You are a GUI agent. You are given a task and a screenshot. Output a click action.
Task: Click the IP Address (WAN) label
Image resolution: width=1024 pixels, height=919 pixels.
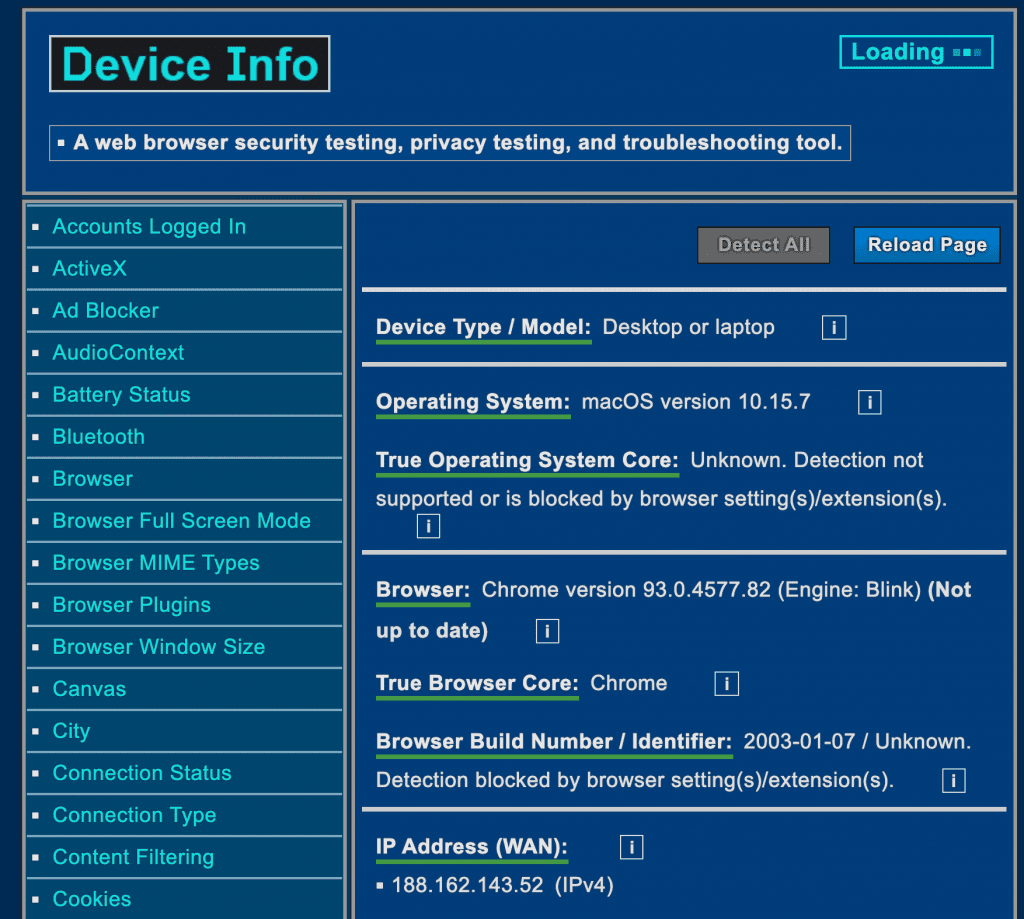coord(472,846)
